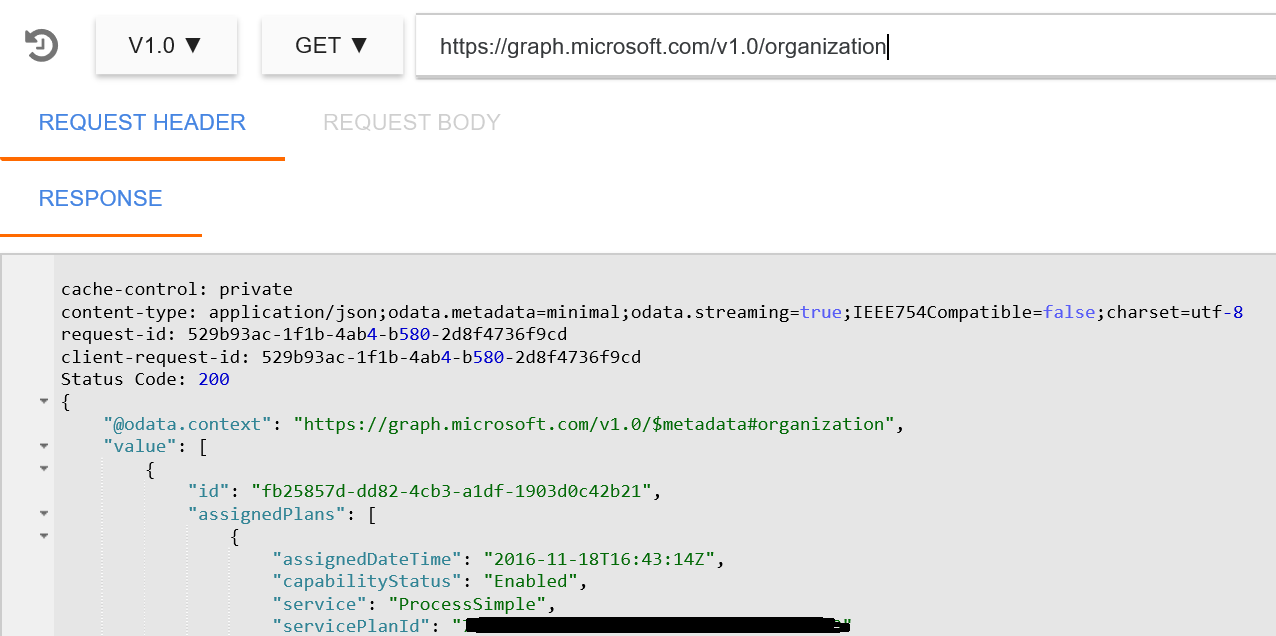Click the request URL input field
Viewport: 1276px width, 636px height.
click(845, 46)
